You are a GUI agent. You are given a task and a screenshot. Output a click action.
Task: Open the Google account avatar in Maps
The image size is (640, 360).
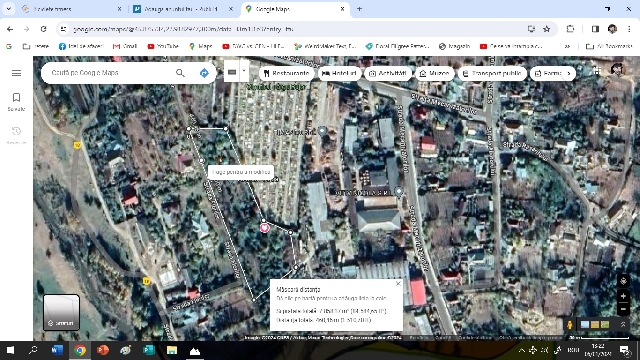tap(617, 70)
